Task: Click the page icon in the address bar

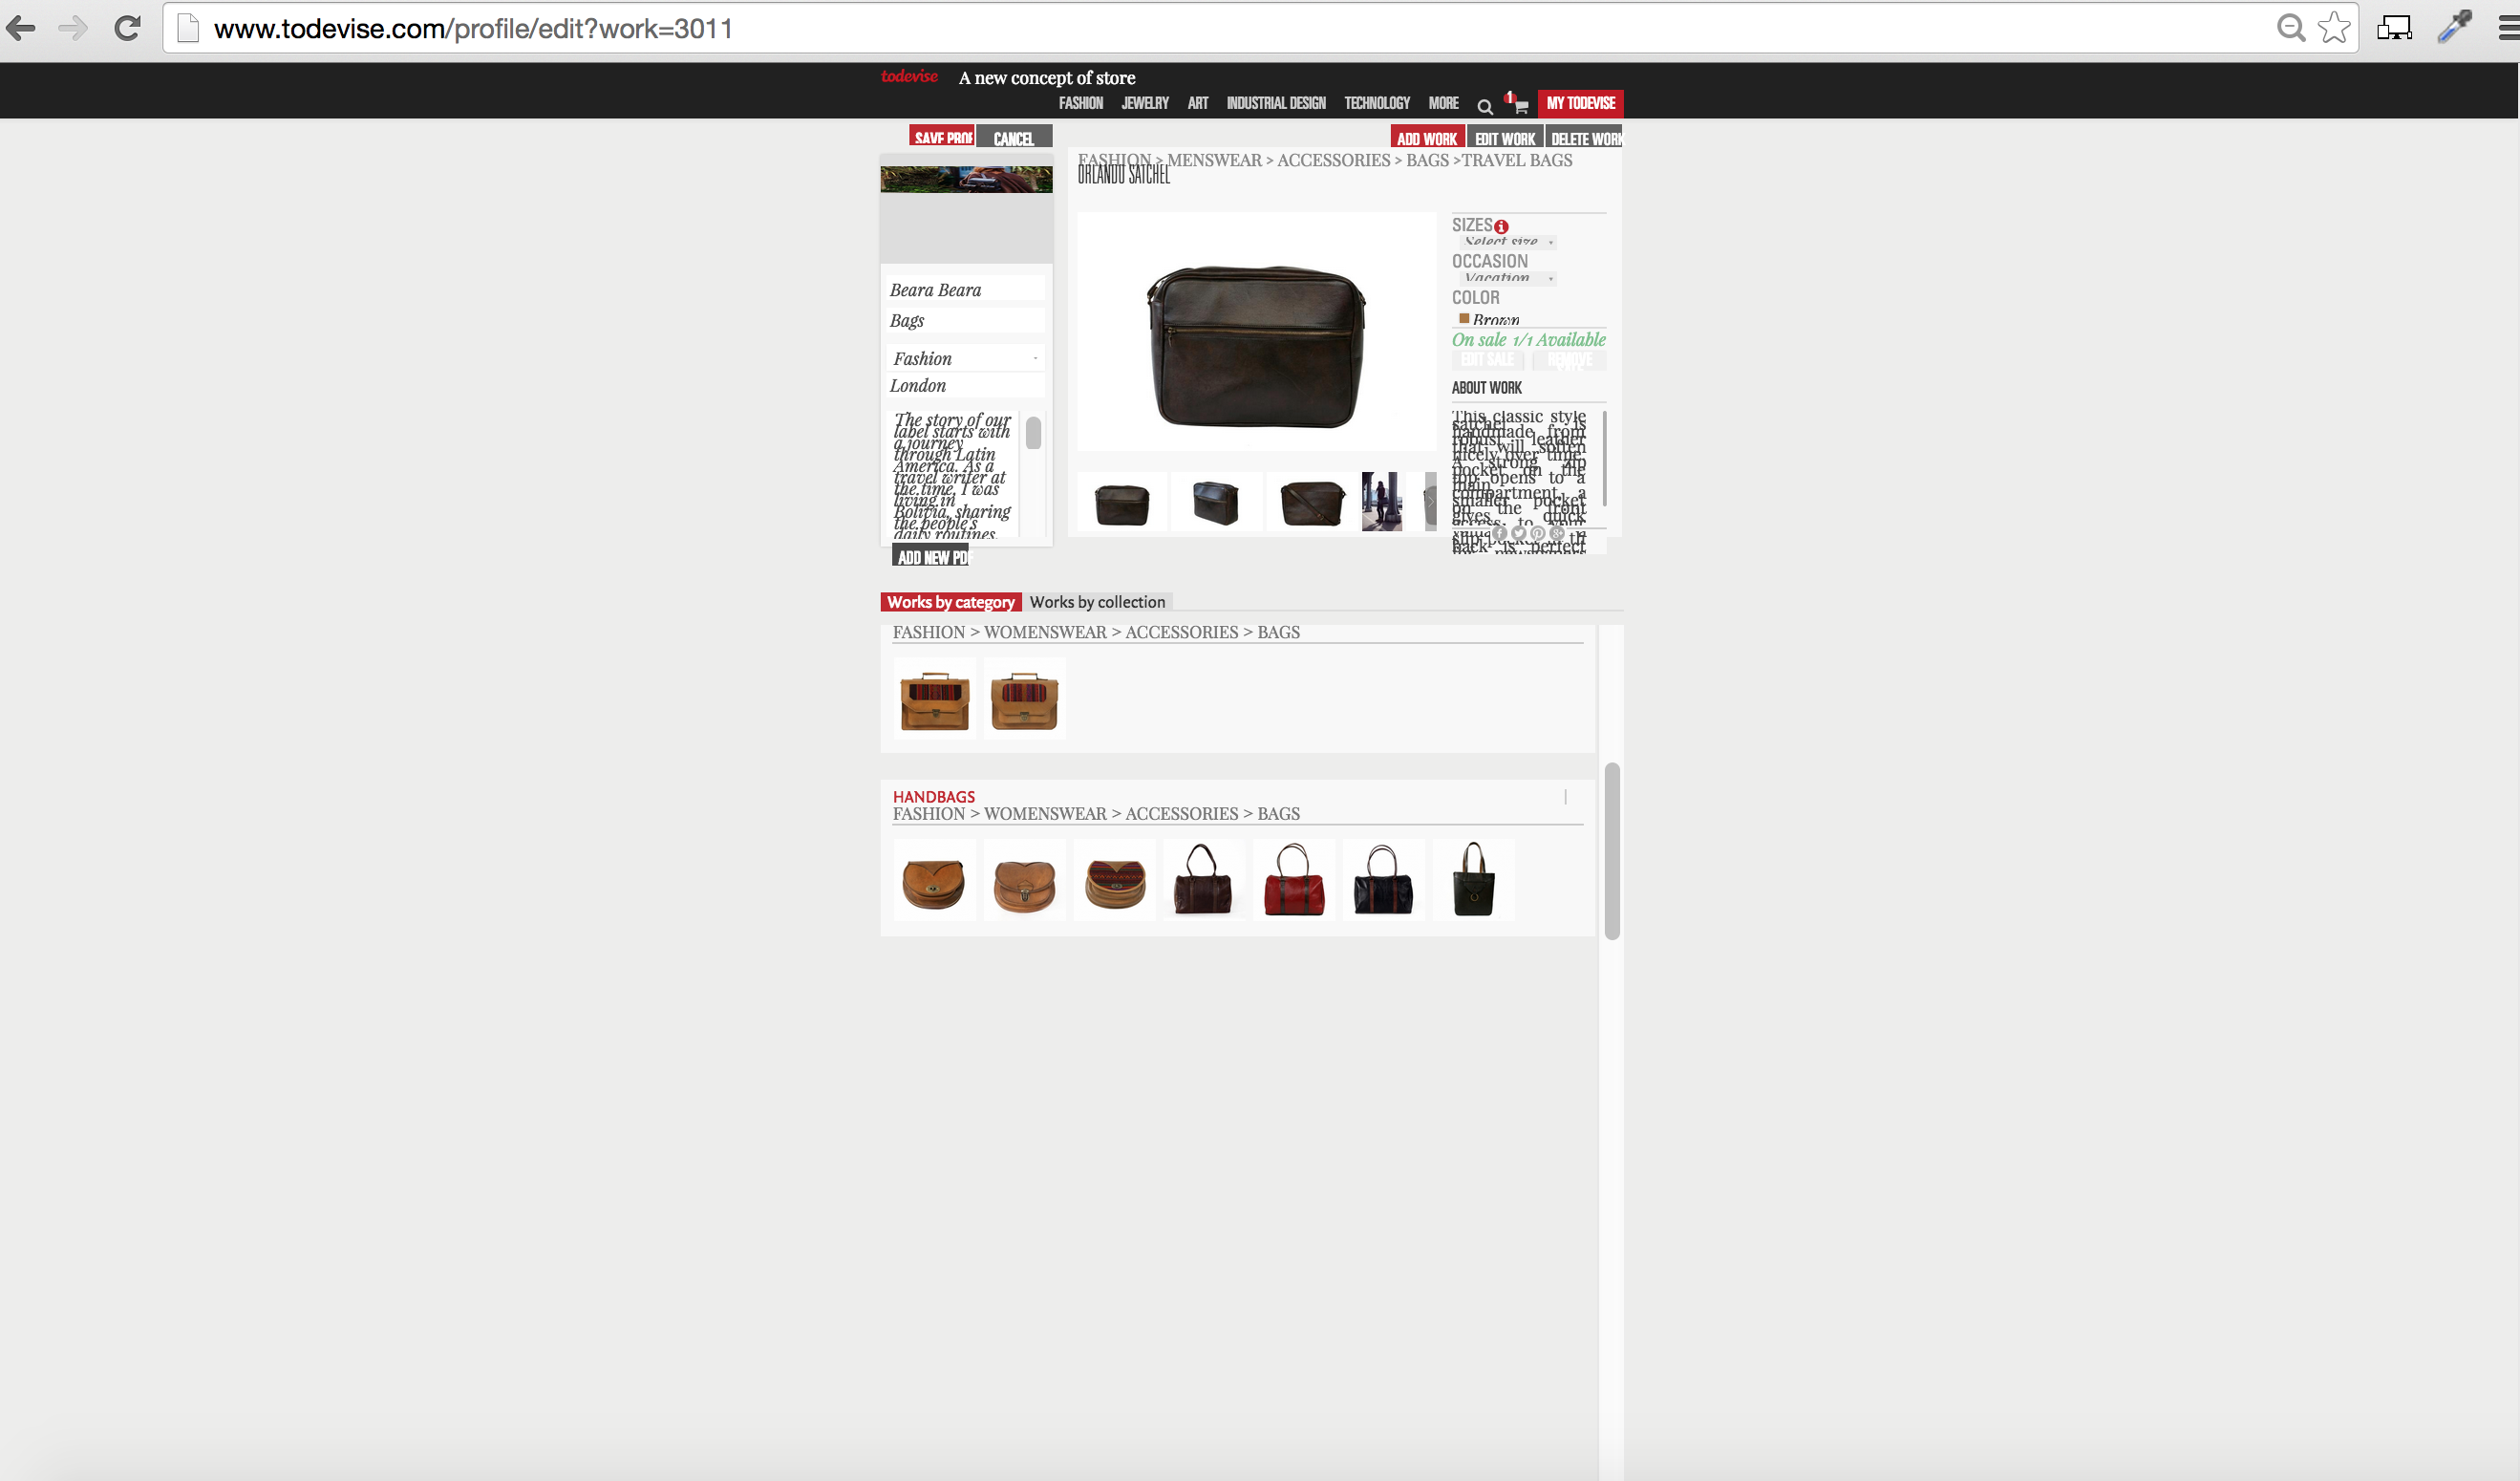Action: coord(188,28)
